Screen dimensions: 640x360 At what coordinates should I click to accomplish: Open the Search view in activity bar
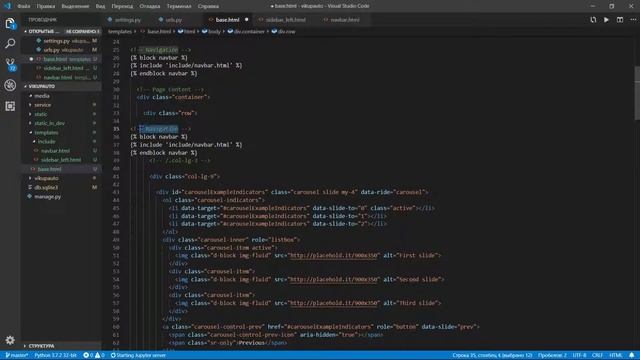click(10, 43)
